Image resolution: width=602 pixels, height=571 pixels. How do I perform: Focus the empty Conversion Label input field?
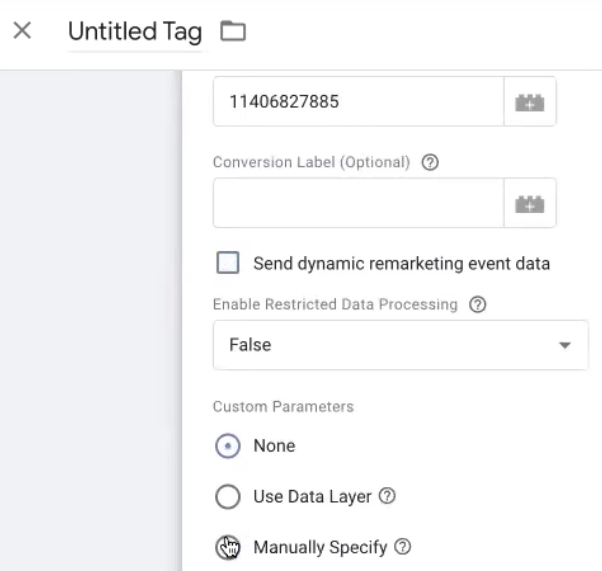[358, 203]
